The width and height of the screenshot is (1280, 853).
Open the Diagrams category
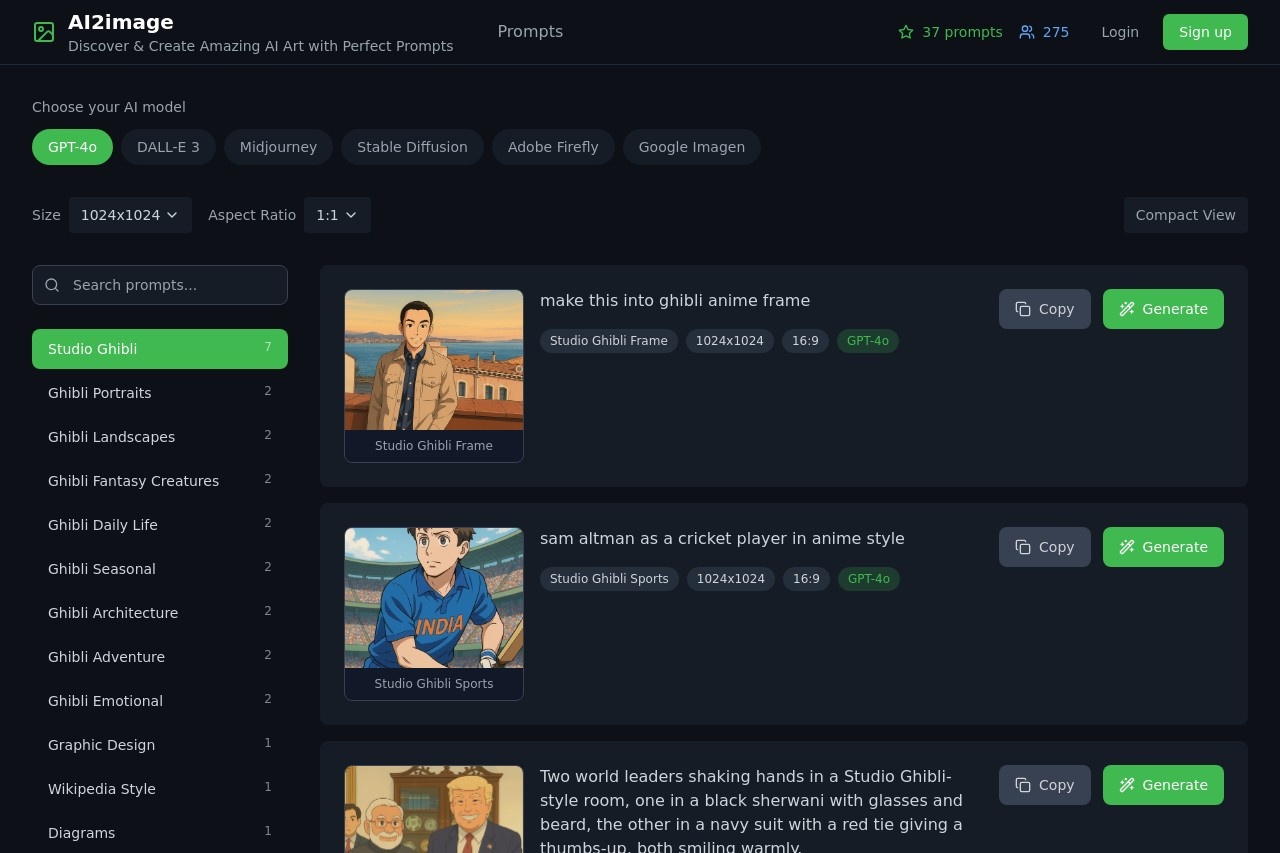click(160, 833)
